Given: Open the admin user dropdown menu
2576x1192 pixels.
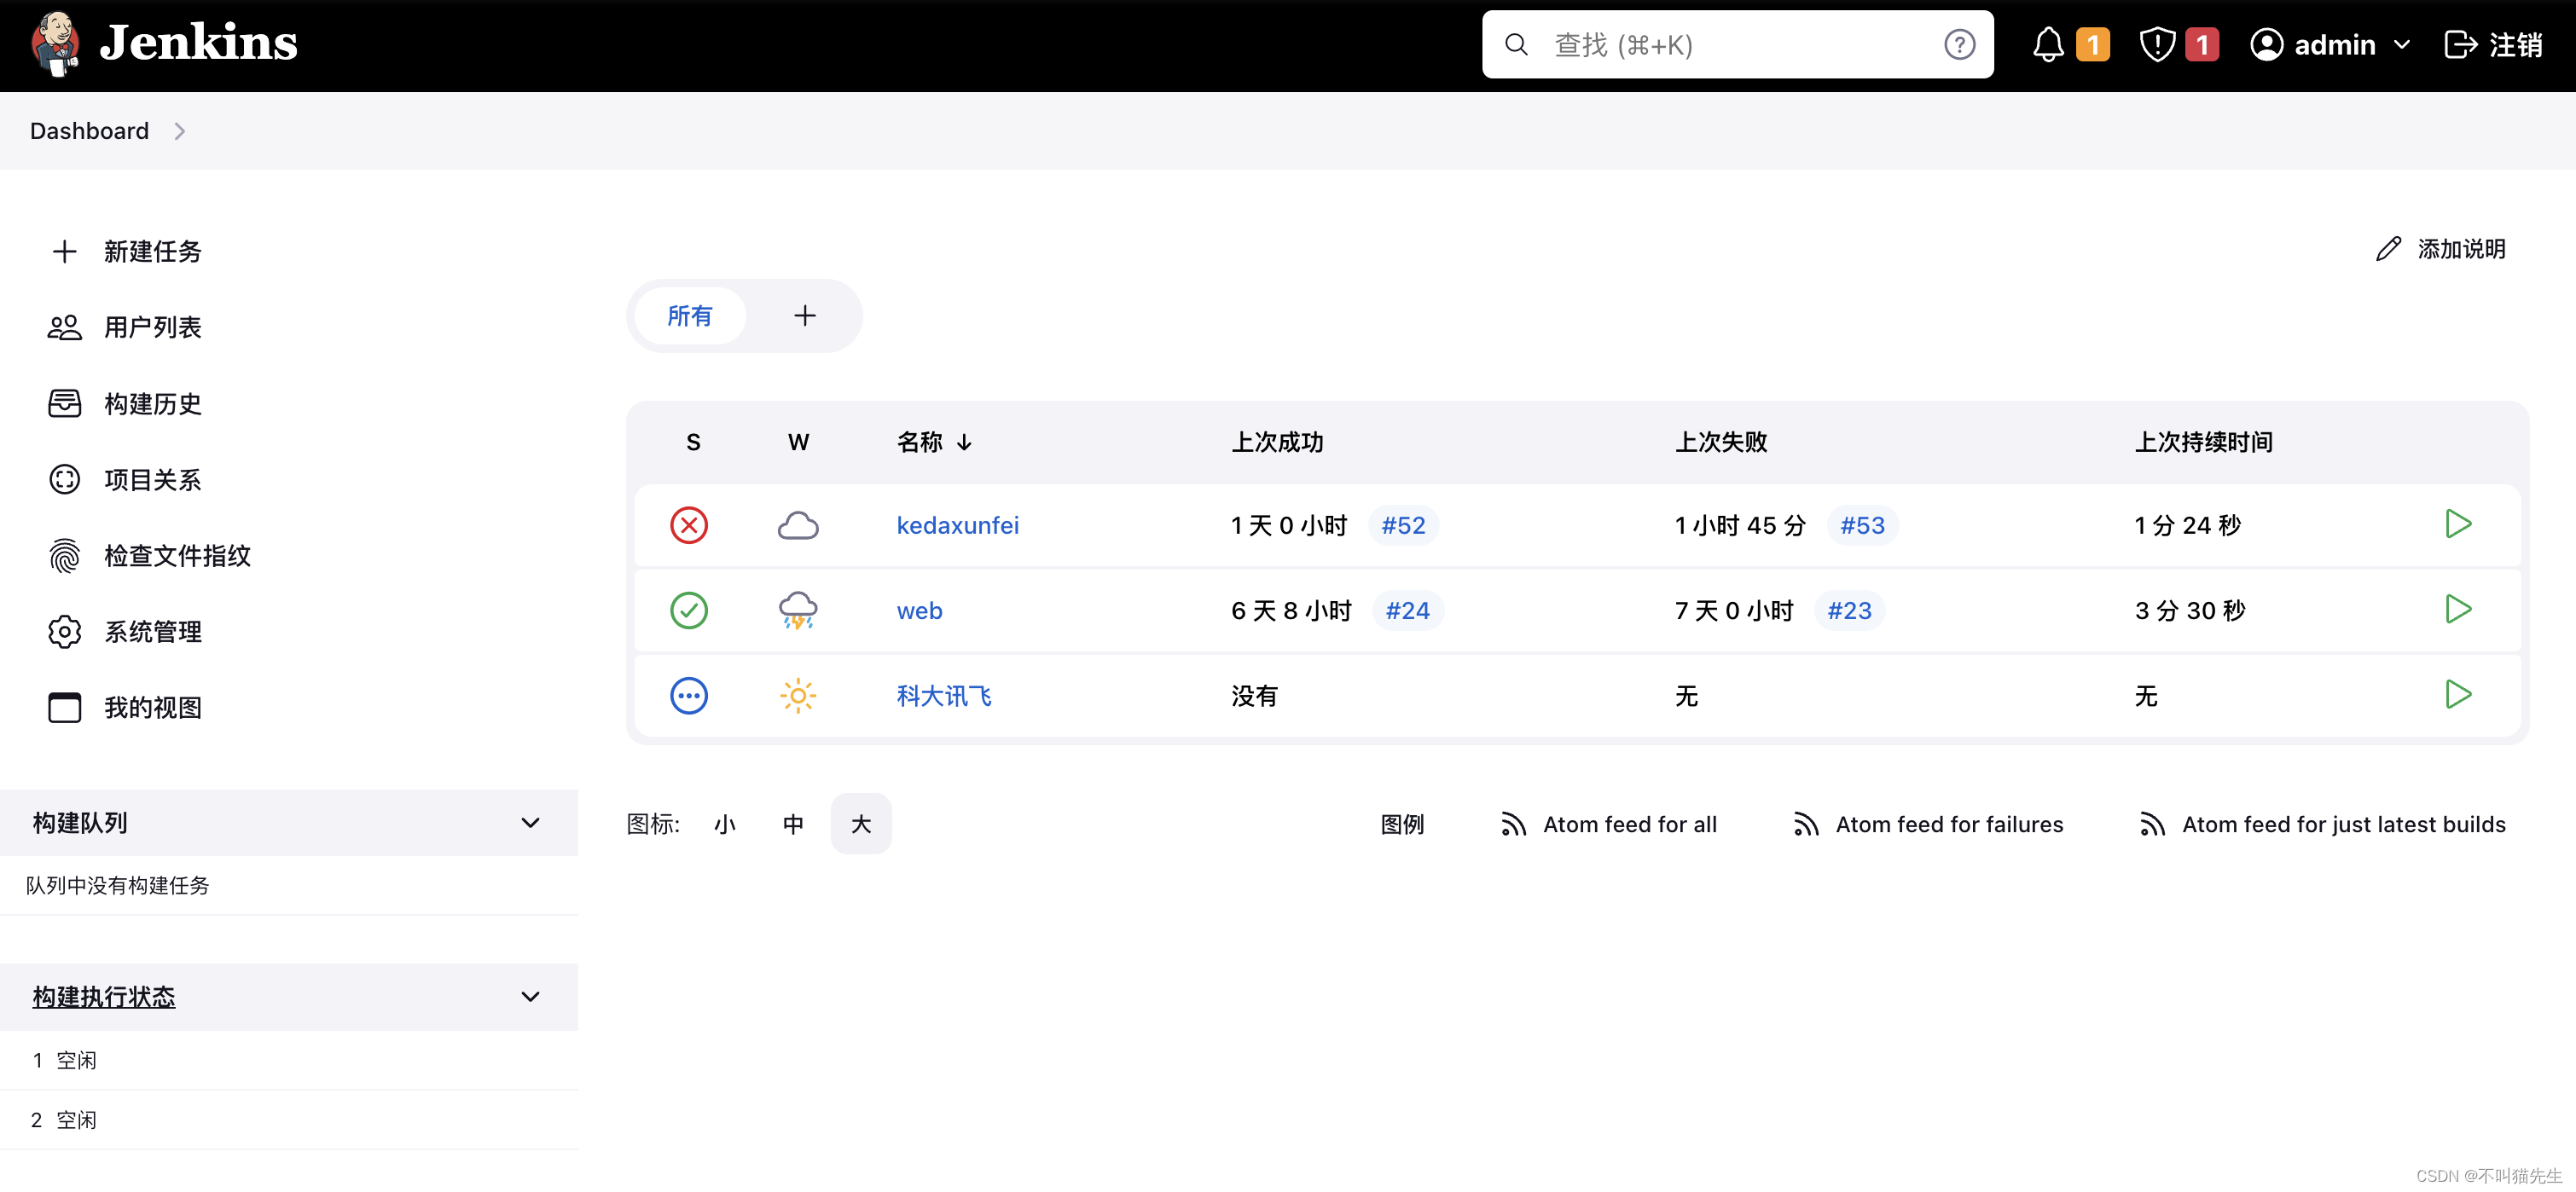Looking at the screenshot, I should click(2401, 45).
